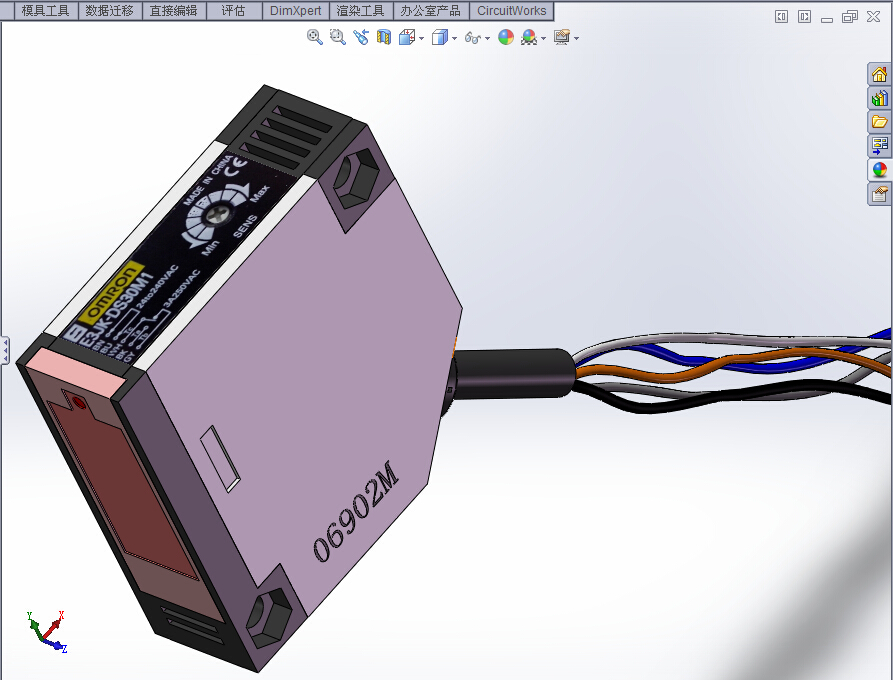Open the View Palette pane
The image size is (893, 680).
click(x=879, y=146)
